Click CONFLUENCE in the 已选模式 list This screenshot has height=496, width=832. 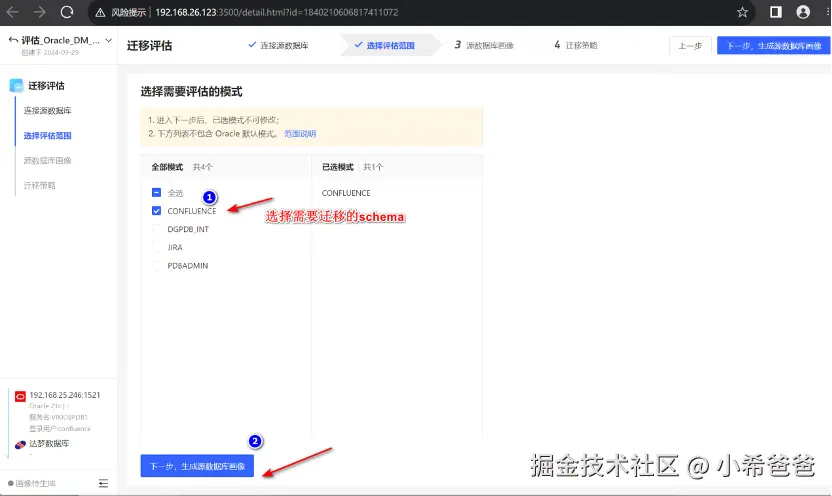(x=346, y=193)
